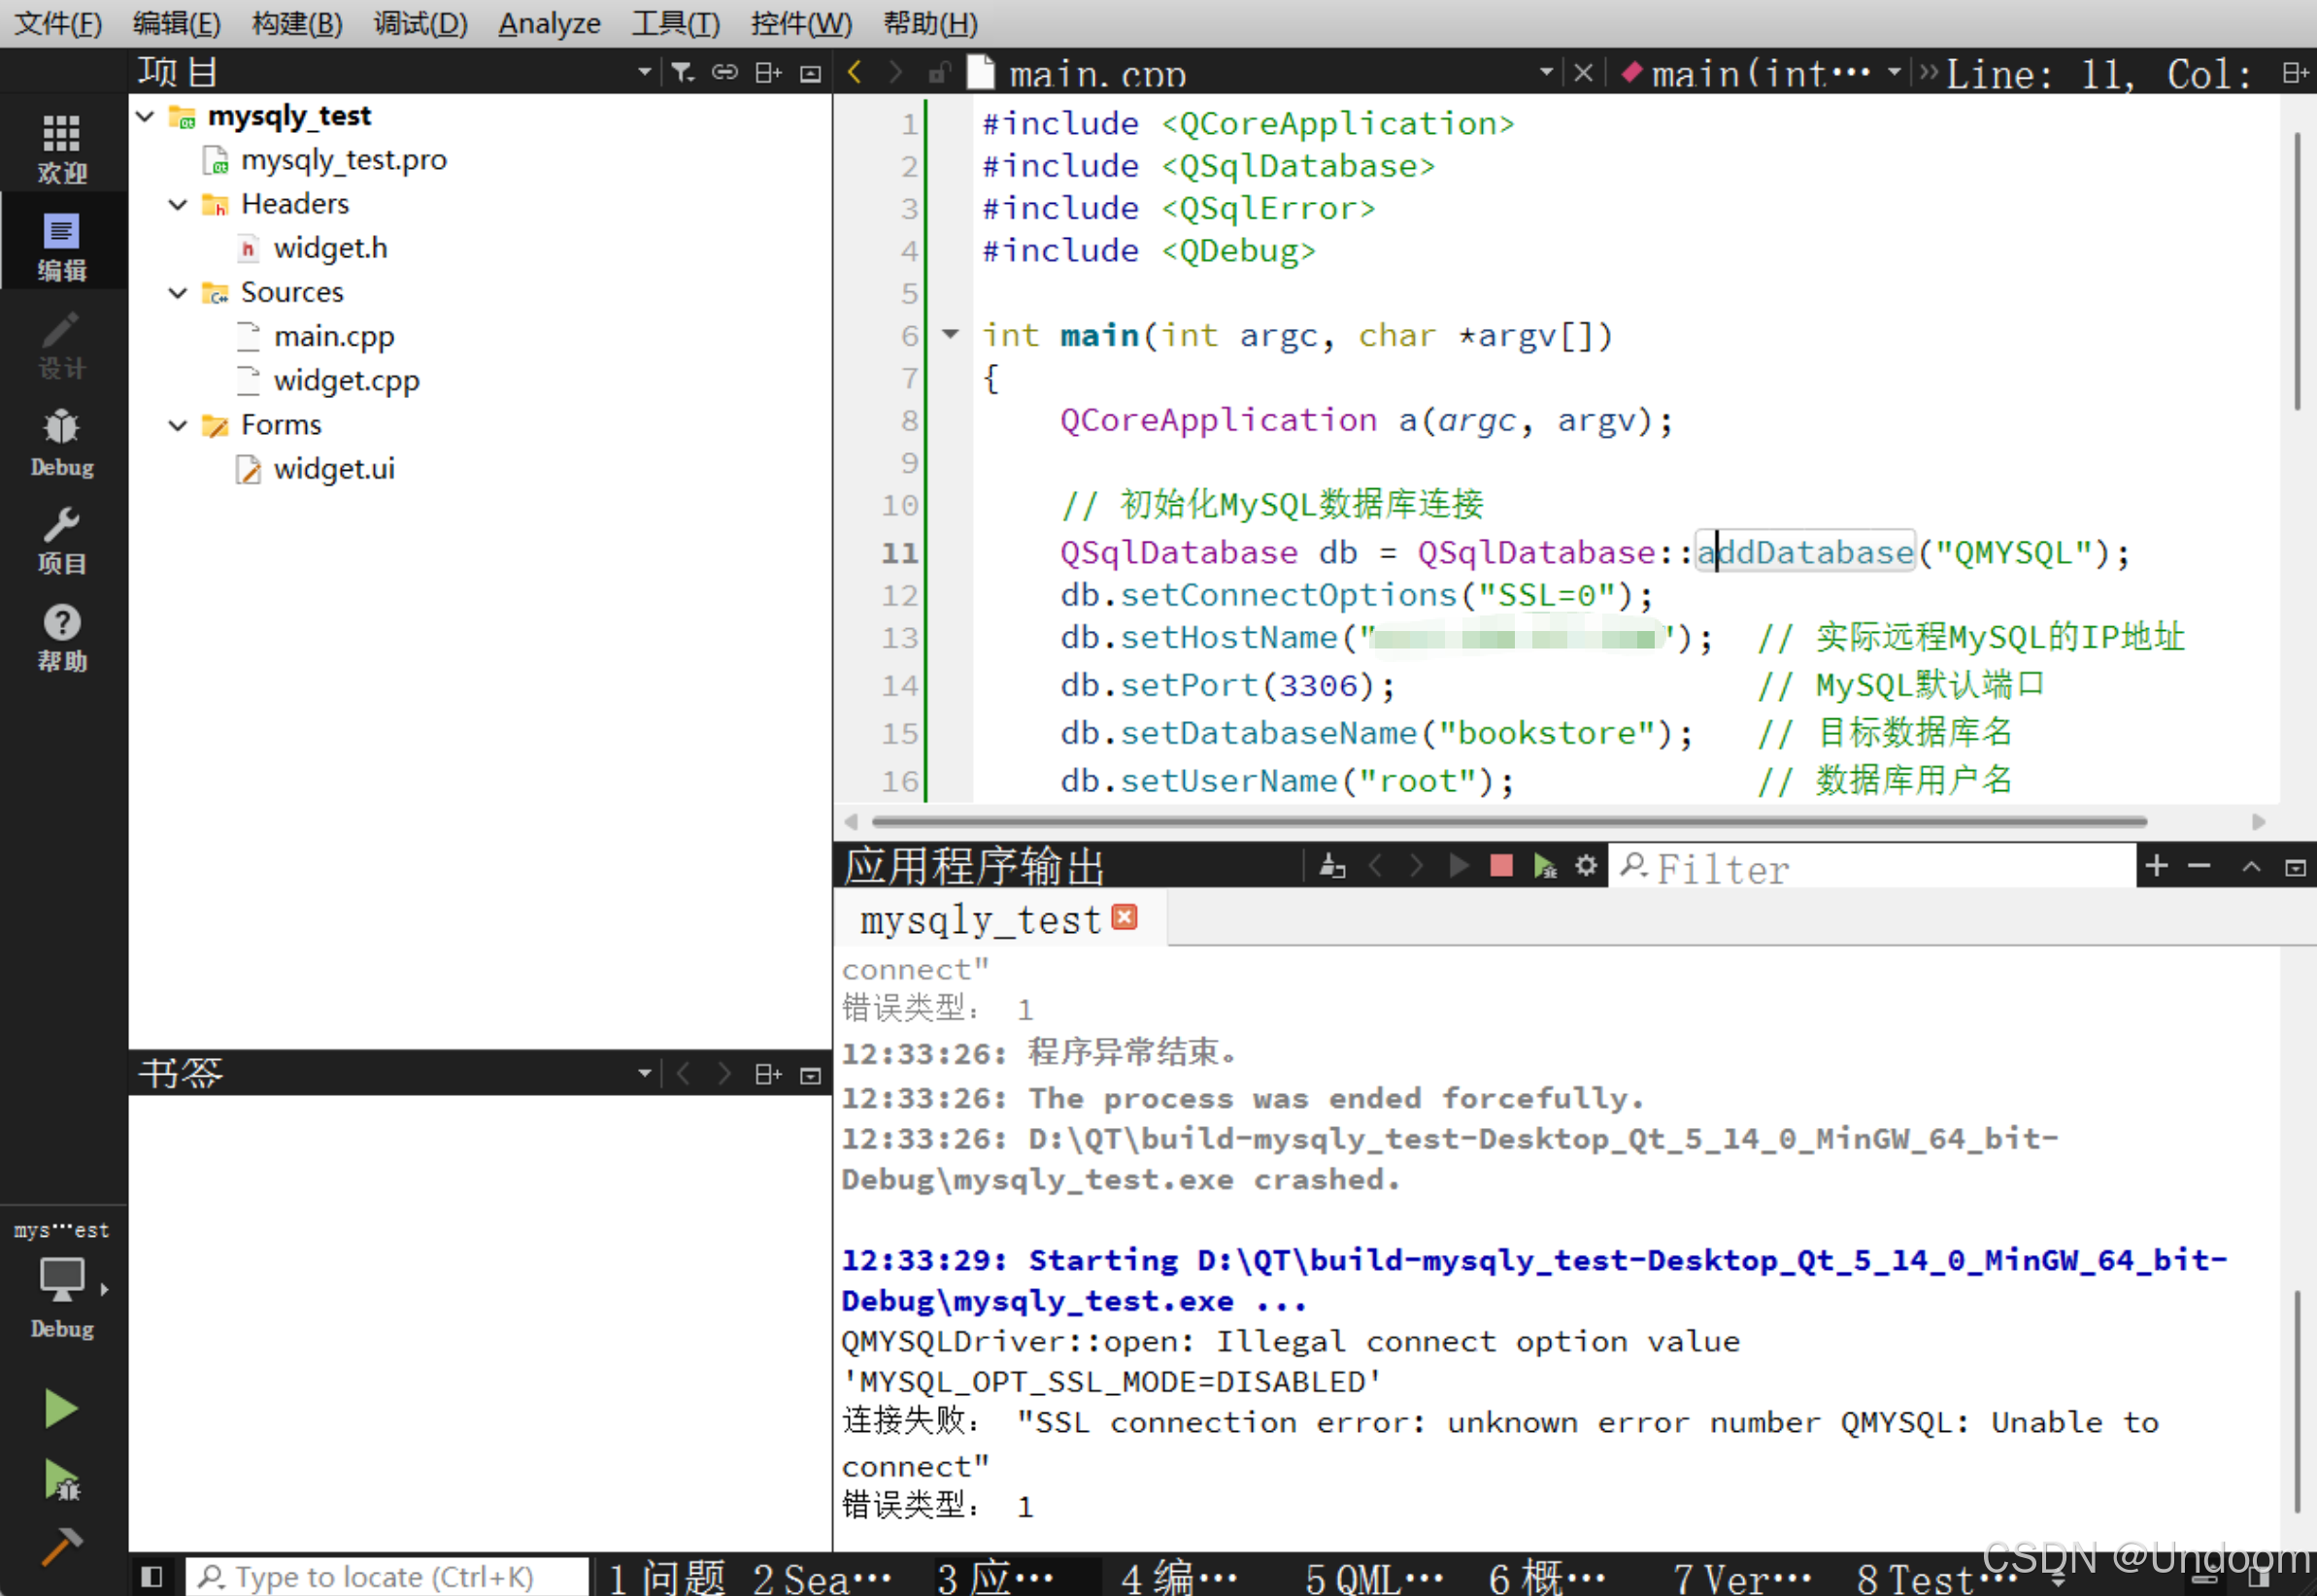Open Projects mode with wrench icon
The image size is (2317, 1596).
[x=61, y=539]
